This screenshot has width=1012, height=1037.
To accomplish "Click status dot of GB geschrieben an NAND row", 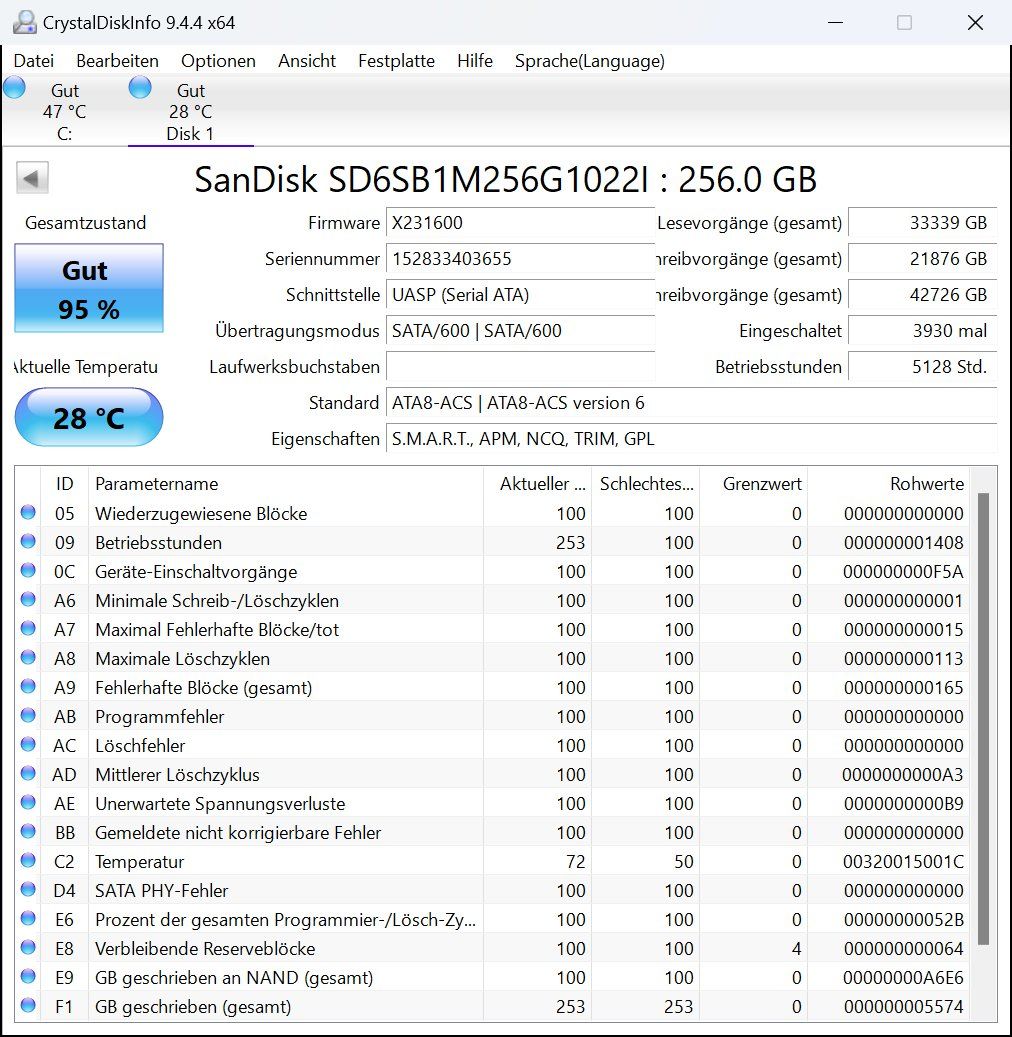I will [x=28, y=977].
